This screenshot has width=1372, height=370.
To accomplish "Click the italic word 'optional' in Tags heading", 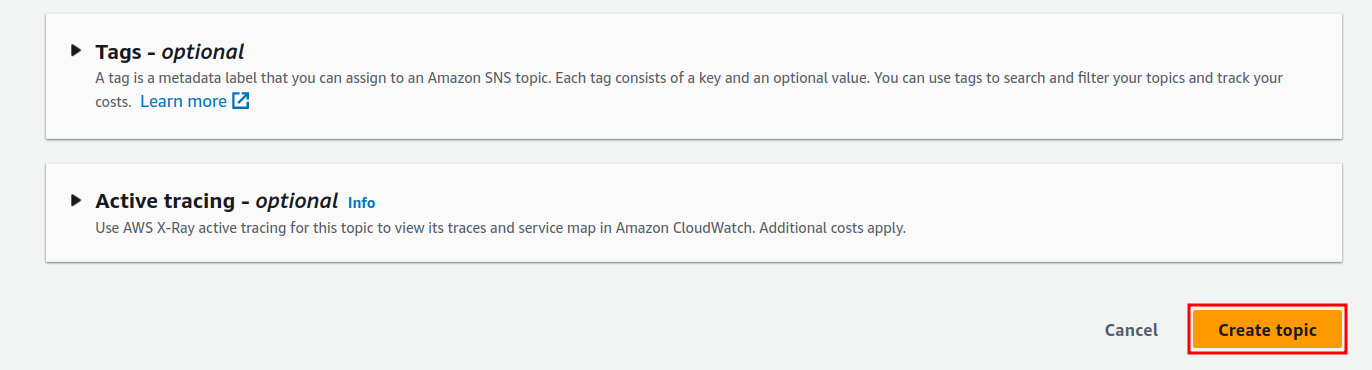I will click(203, 51).
